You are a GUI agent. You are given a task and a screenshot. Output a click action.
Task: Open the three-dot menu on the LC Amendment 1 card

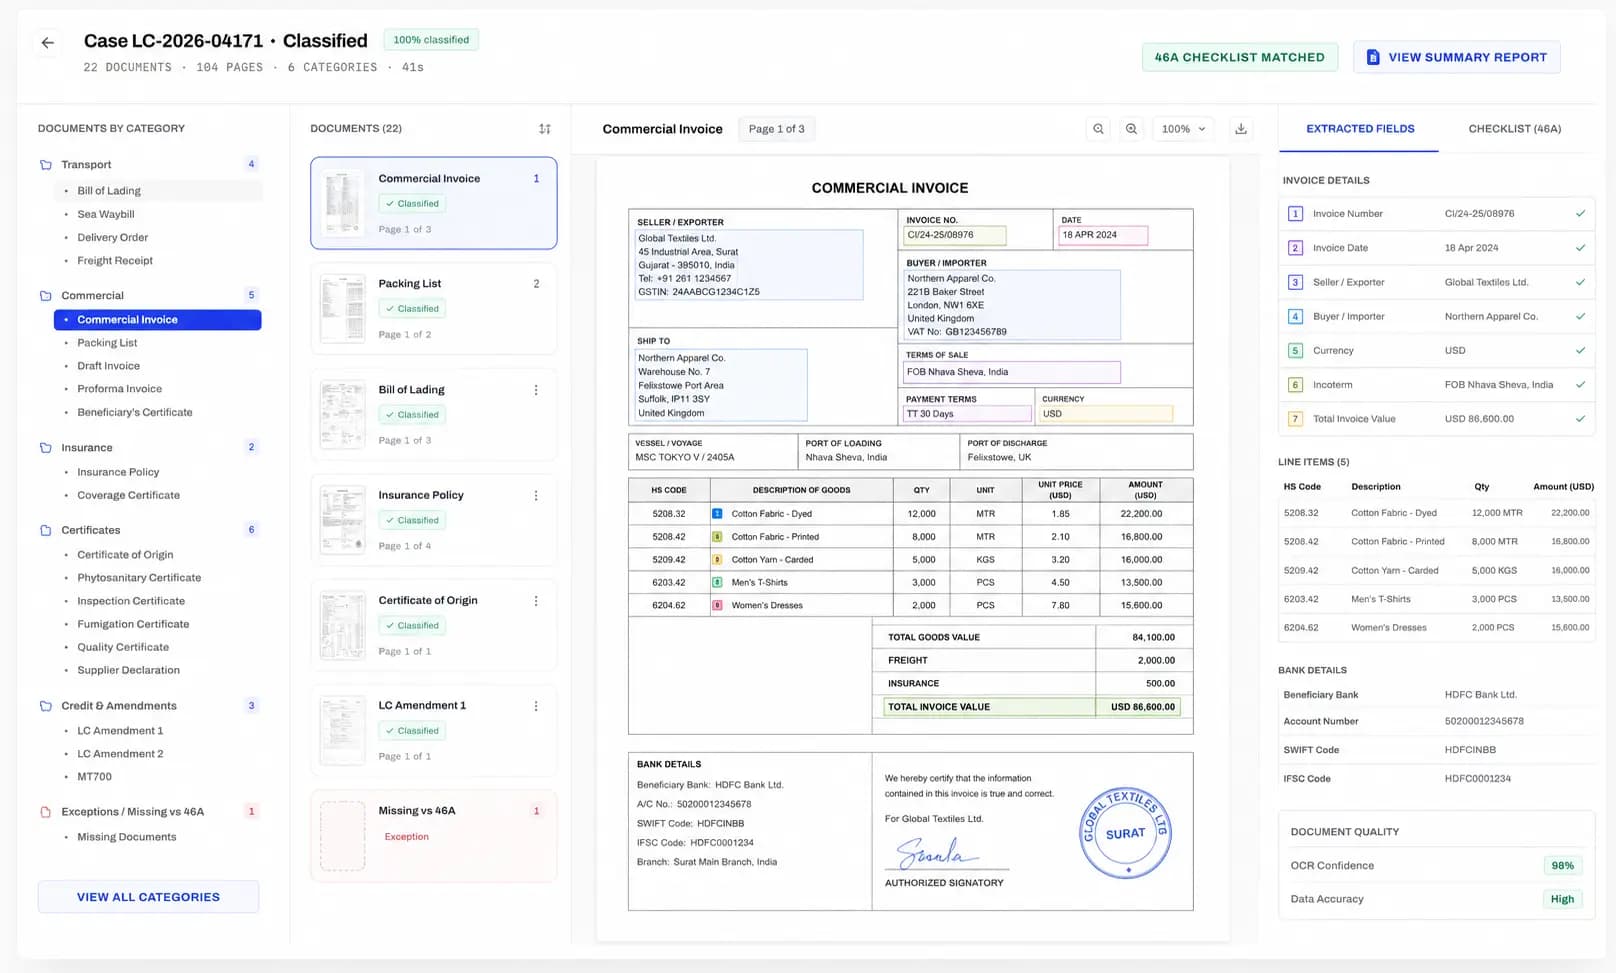(x=536, y=706)
